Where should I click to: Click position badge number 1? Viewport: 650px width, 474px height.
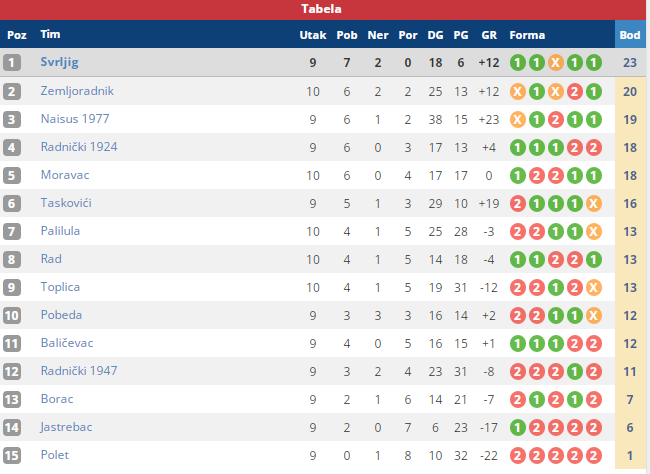[x=12, y=63]
